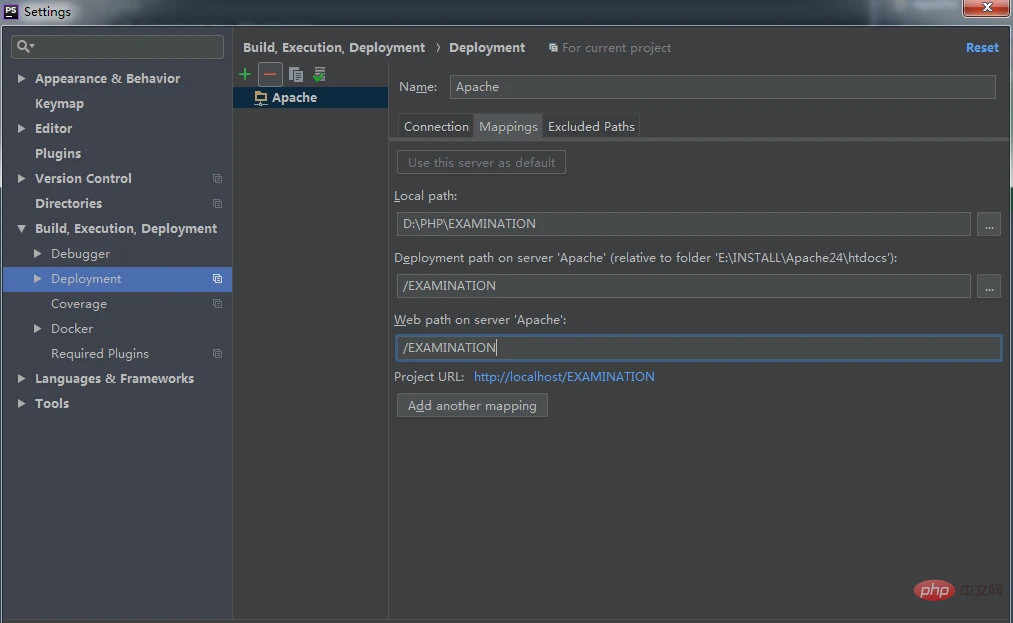Open Project URL http://localhost/EXAMINATION link
Screen dimensions: 1013x623
tap(564, 377)
